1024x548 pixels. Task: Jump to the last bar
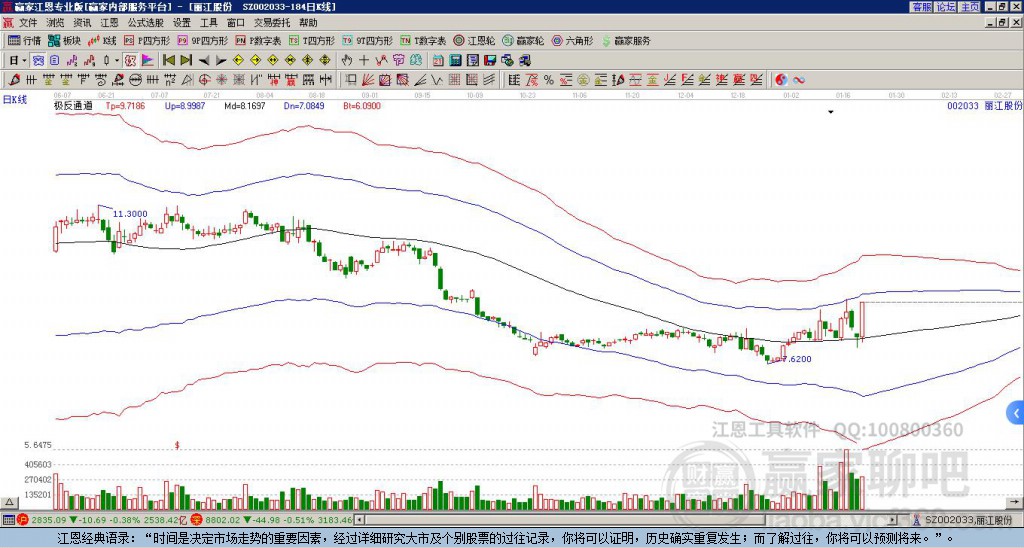click(x=186, y=61)
